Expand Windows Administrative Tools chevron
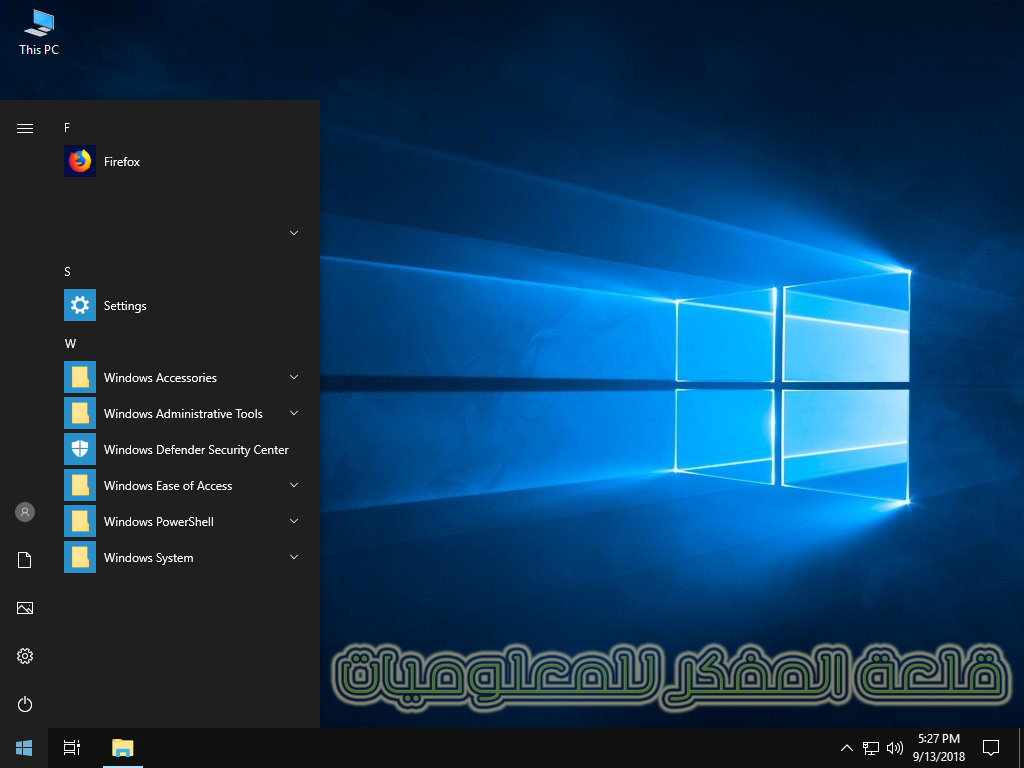Viewport: 1024px width, 768px height. 294,413
